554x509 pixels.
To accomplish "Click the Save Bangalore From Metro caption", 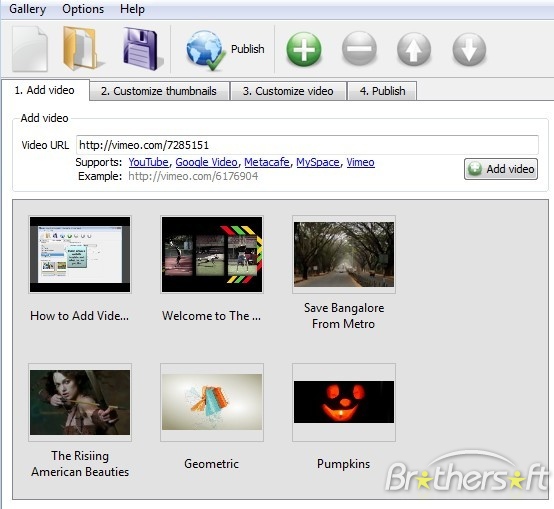I will 344,316.
